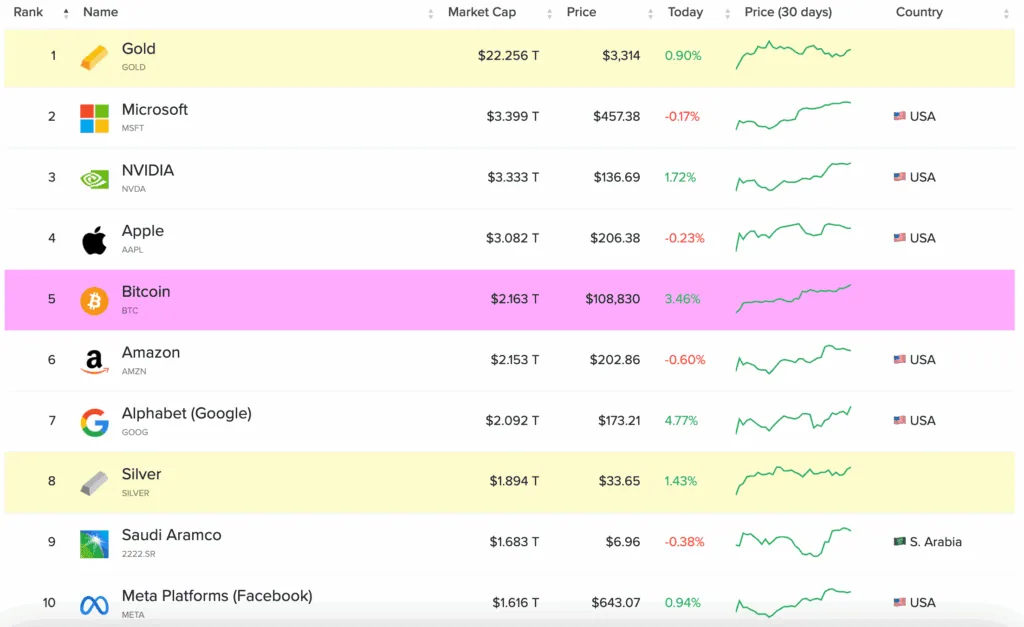Click the Price (30 days) header
1024x627 pixels.
click(788, 12)
